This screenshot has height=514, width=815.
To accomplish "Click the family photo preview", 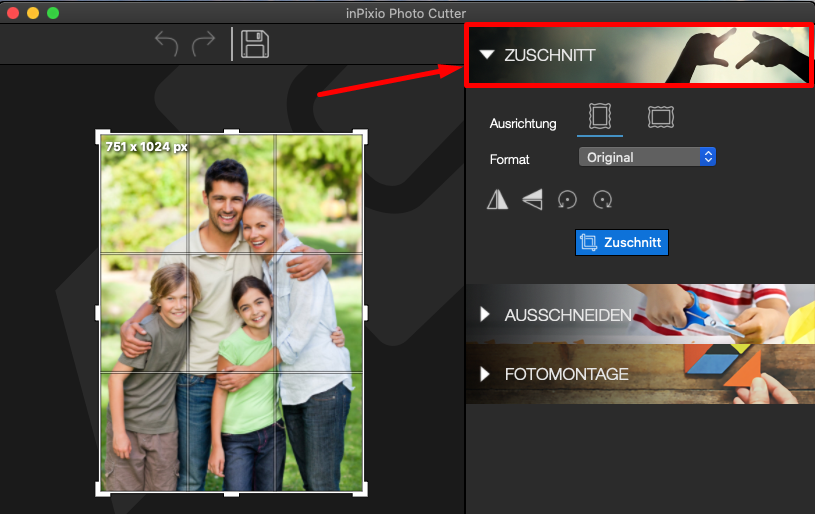I will pyautogui.click(x=231, y=313).
